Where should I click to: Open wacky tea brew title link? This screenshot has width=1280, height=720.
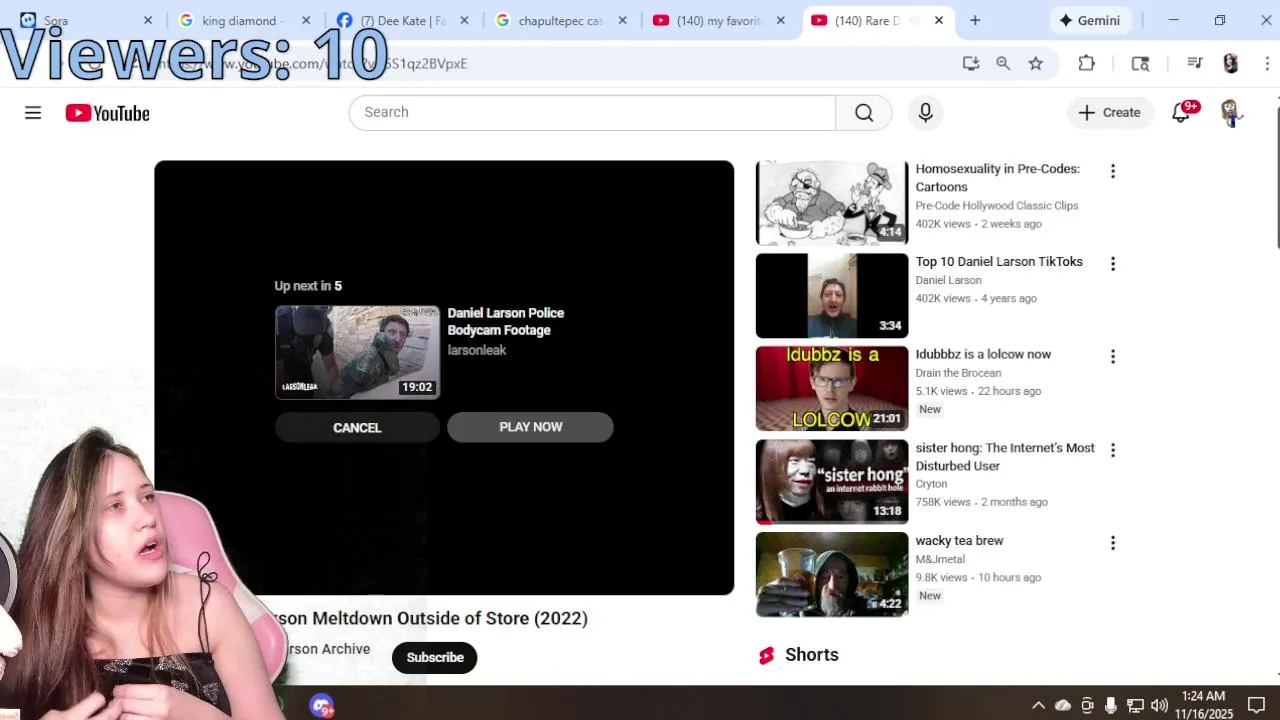click(x=959, y=541)
